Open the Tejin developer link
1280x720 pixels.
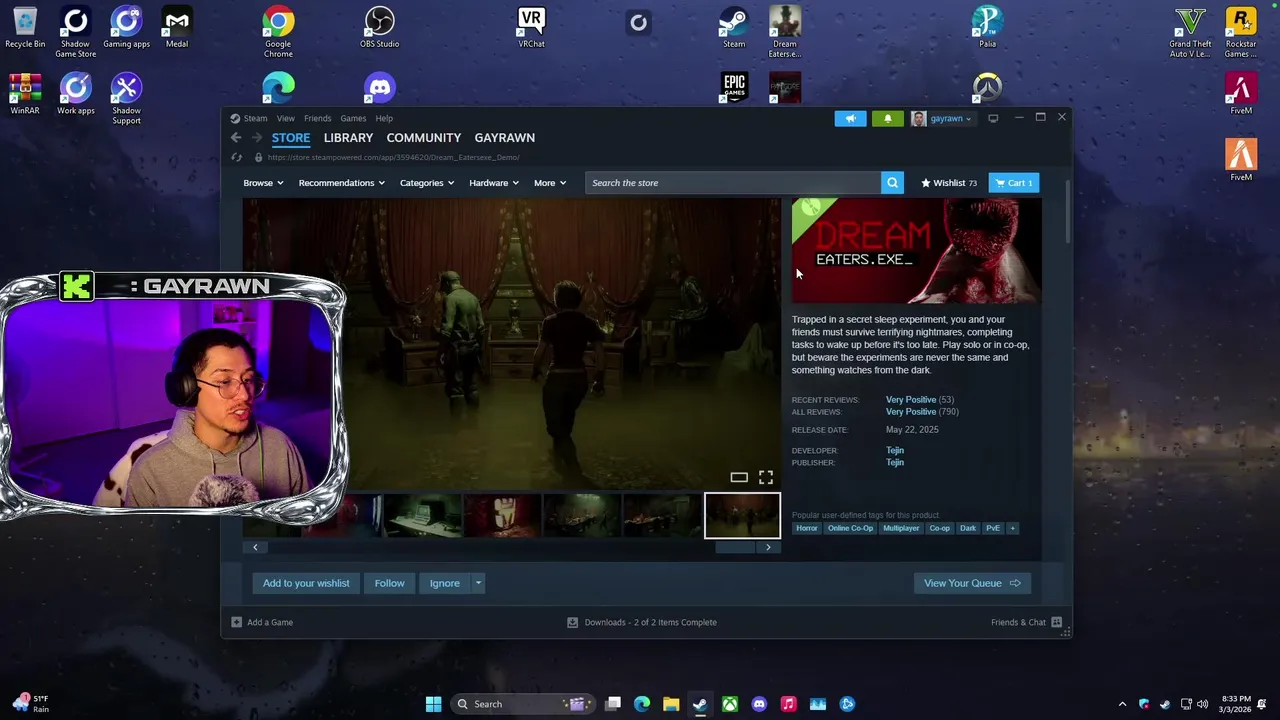[x=895, y=451]
